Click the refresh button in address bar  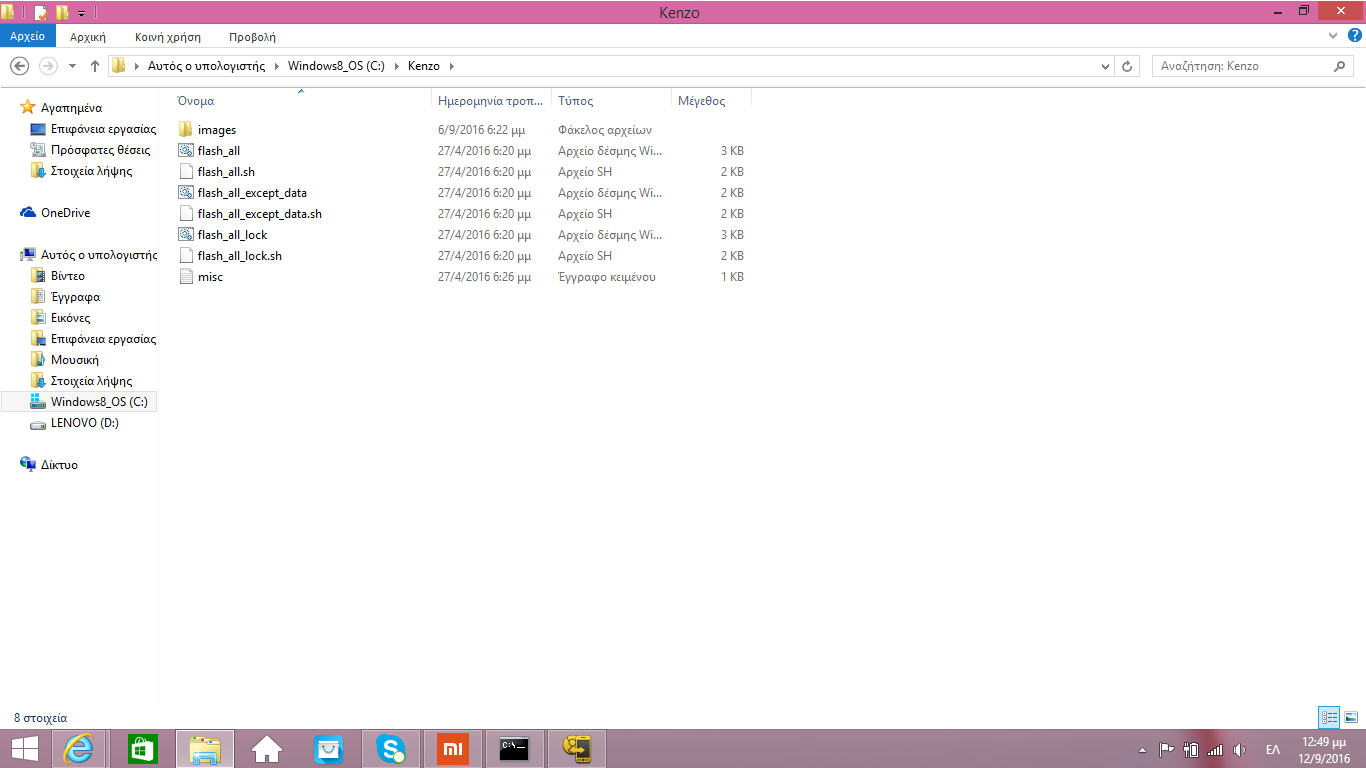(1128, 66)
